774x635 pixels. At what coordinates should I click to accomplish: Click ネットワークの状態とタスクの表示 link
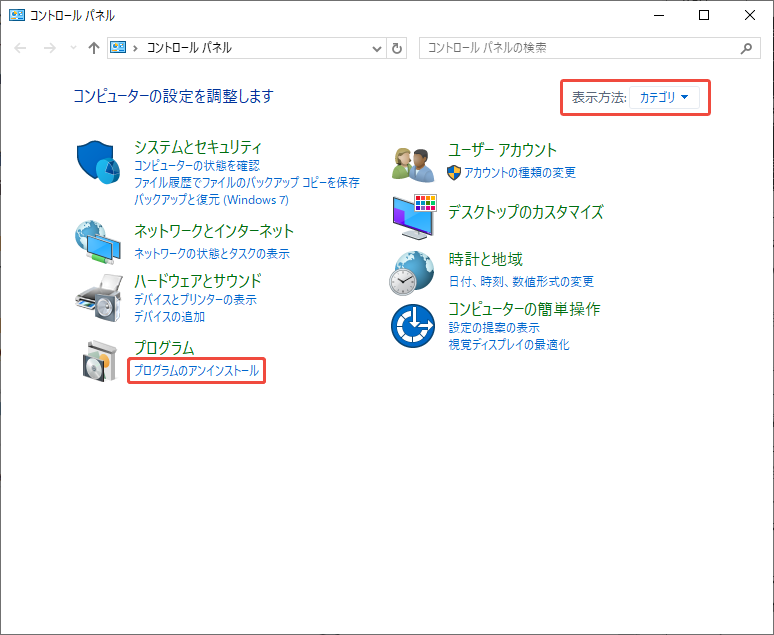pyautogui.click(x=212, y=254)
